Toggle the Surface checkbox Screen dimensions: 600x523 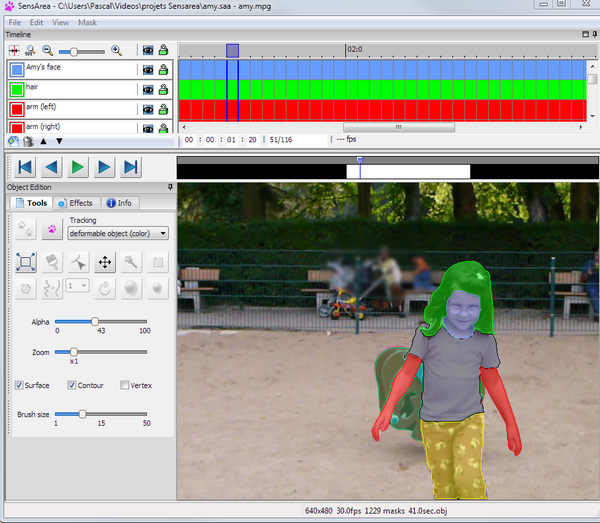[x=19, y=385]
